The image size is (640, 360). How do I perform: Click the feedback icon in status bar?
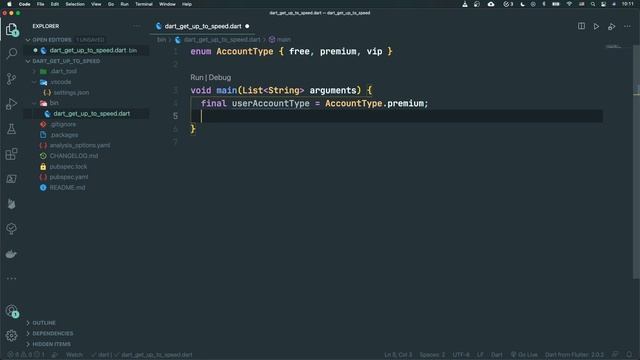pyautogui.click(x=615, y=354)
